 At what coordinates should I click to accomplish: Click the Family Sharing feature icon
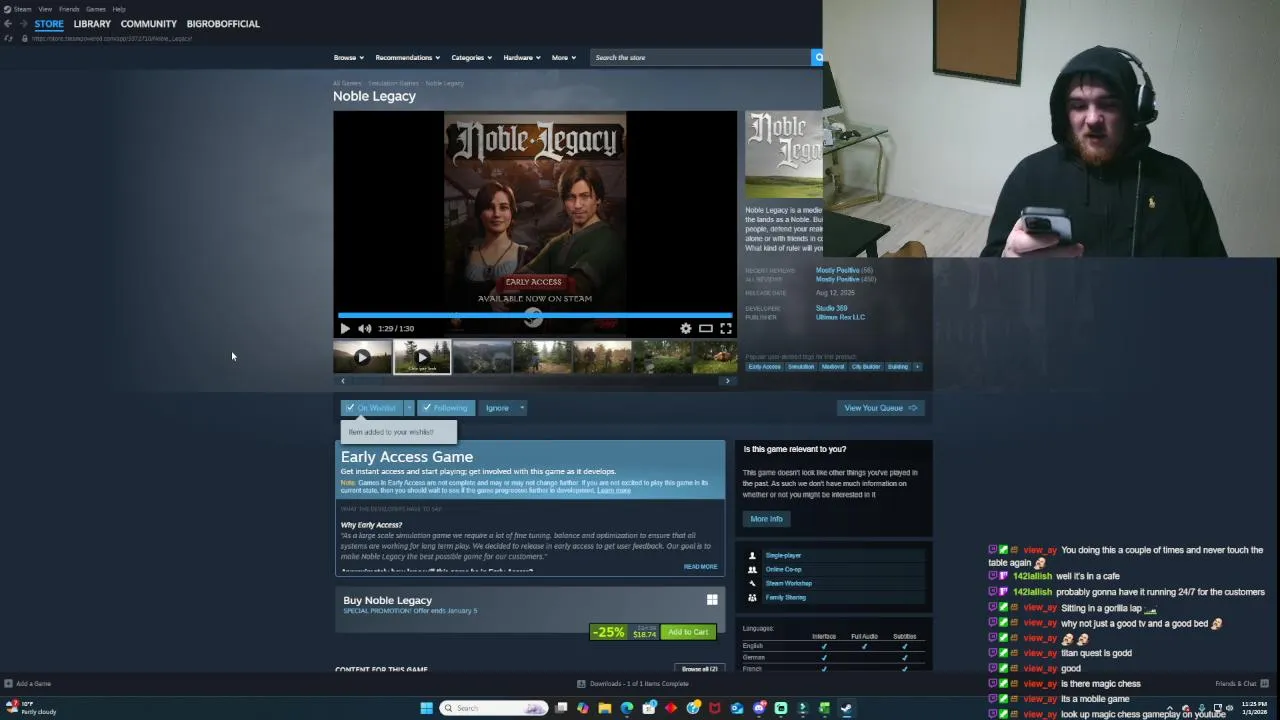(x=752, y=597)
